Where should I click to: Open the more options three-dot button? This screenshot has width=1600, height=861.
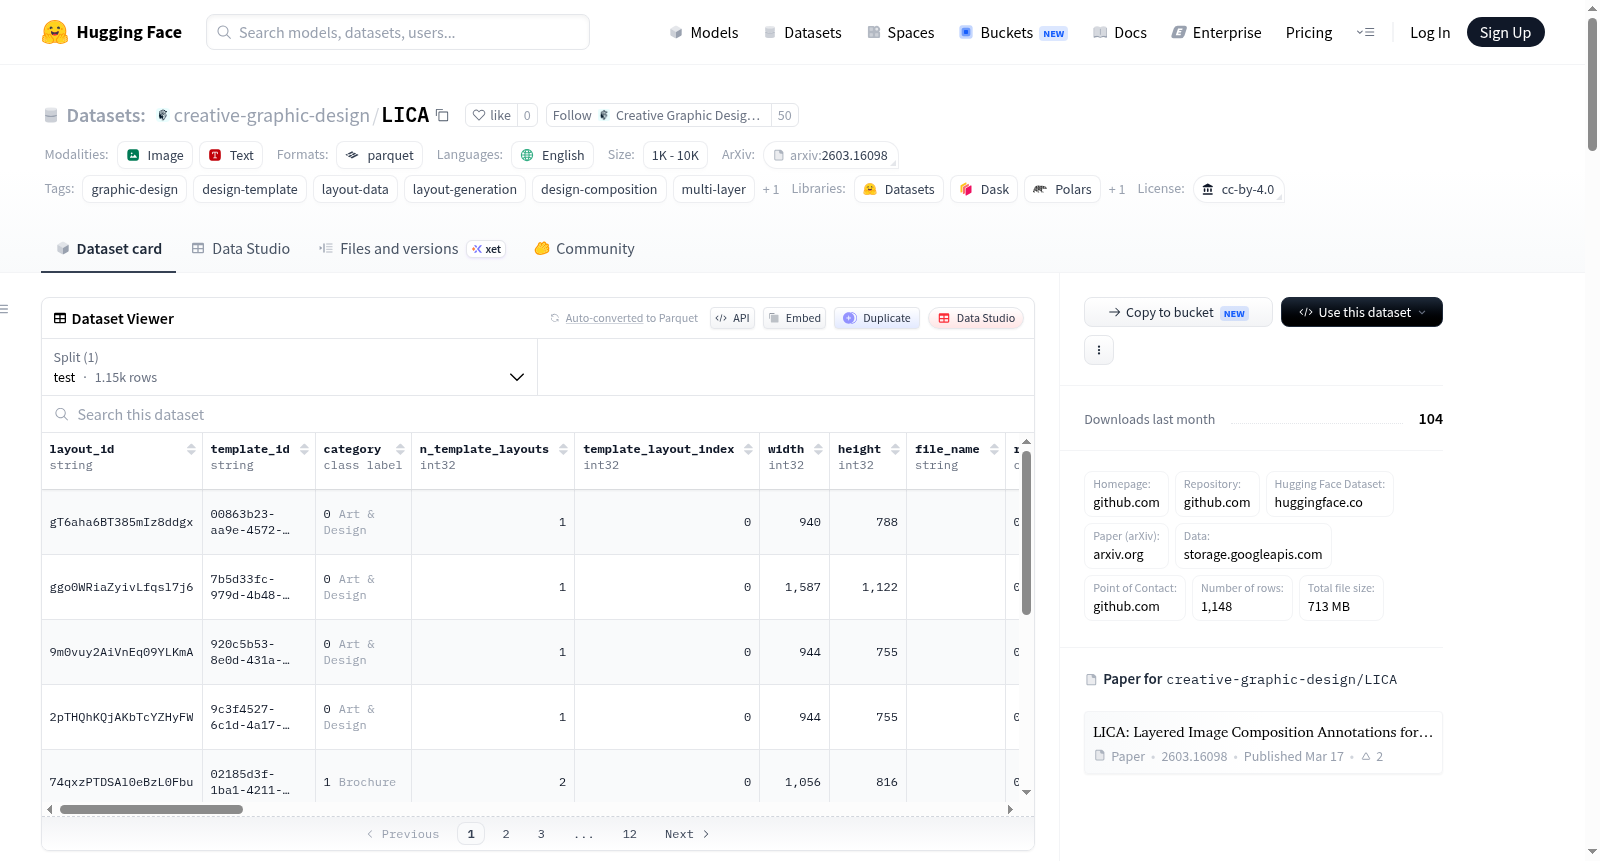1099,350
